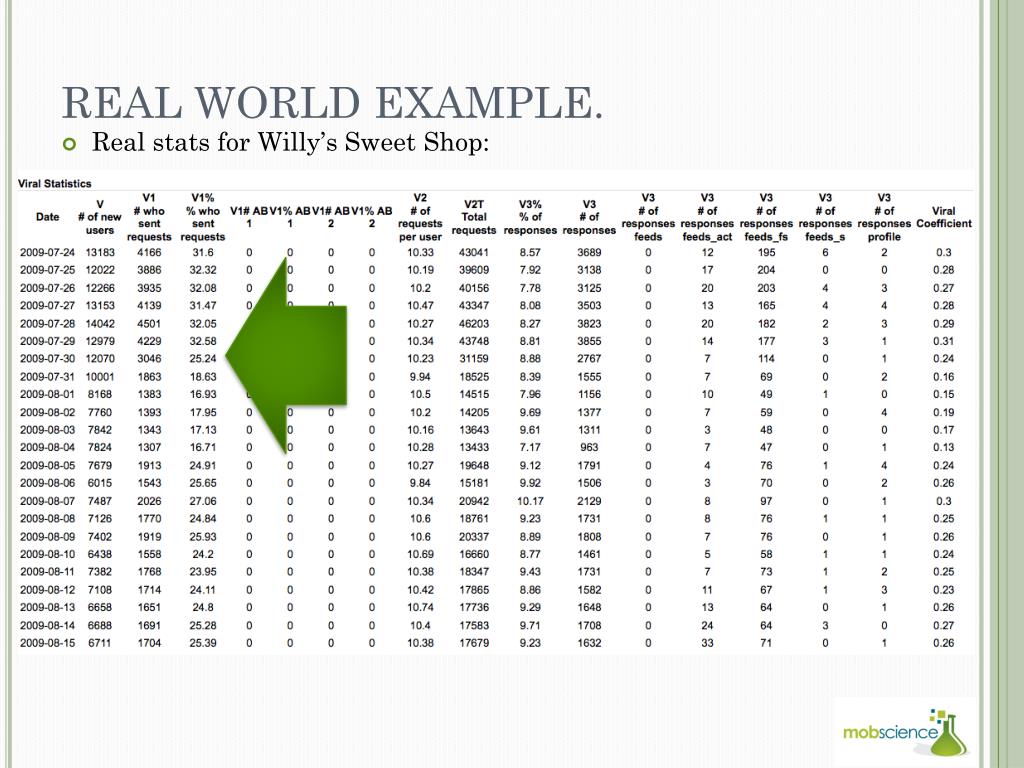Click the total requests value 17679

coord(474,643)
